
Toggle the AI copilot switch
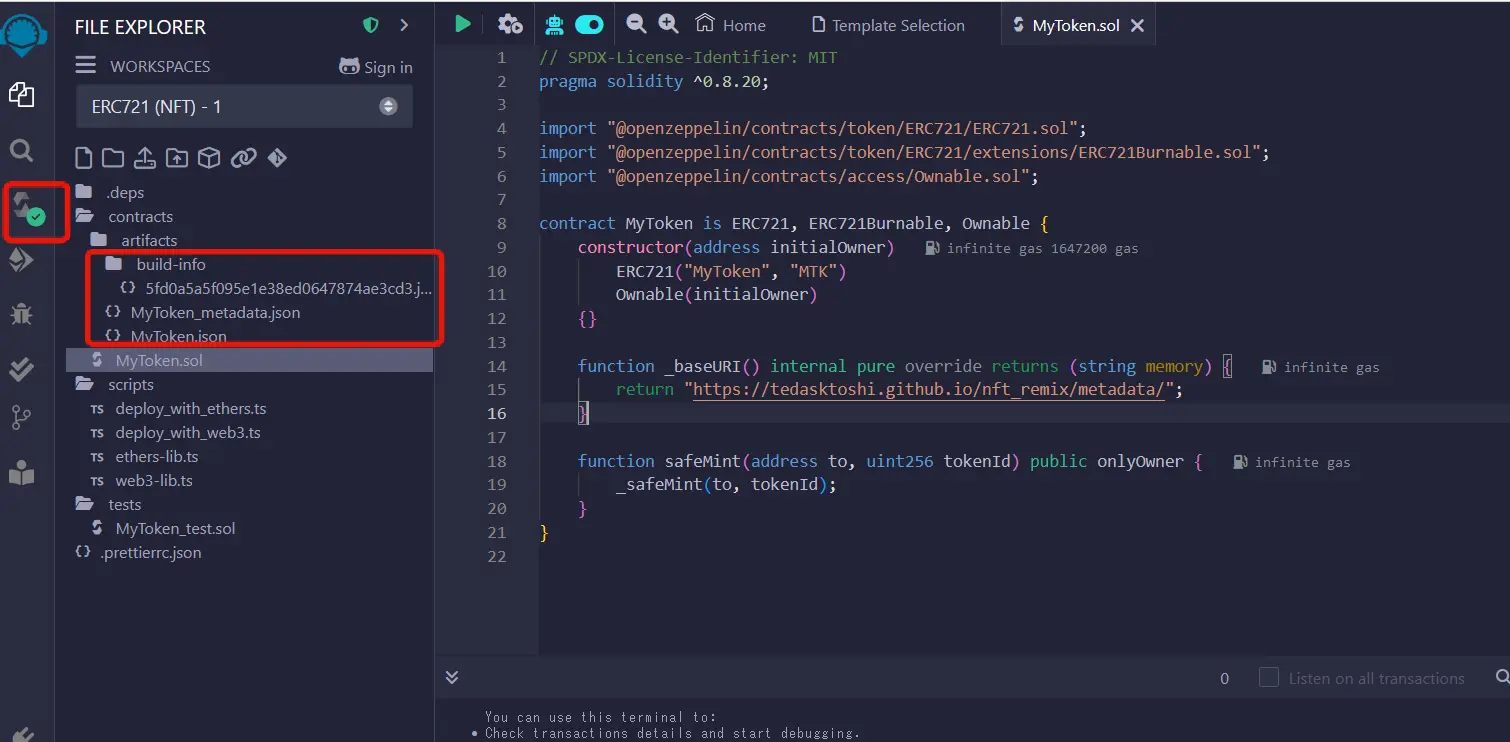coord(590,24)
